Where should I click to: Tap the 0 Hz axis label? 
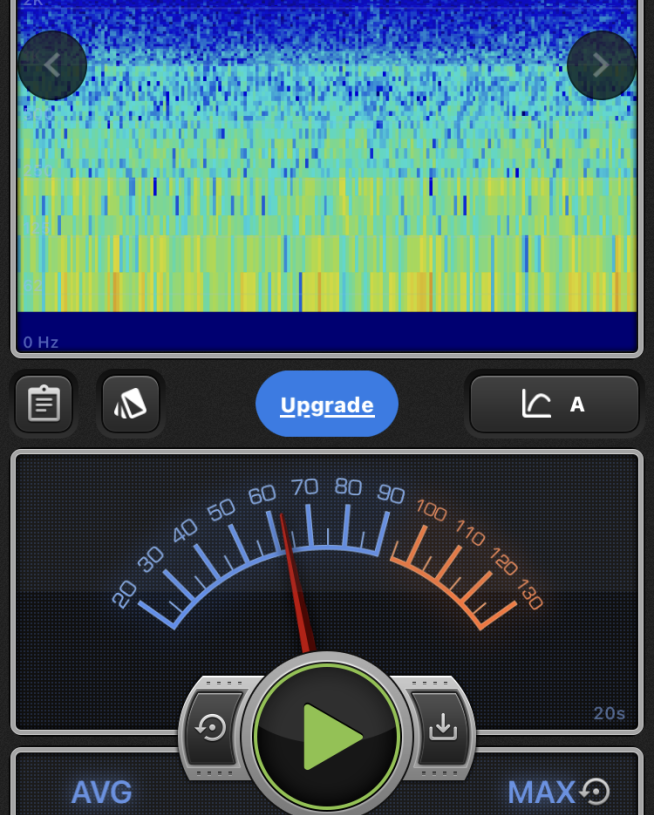[41, 342]
